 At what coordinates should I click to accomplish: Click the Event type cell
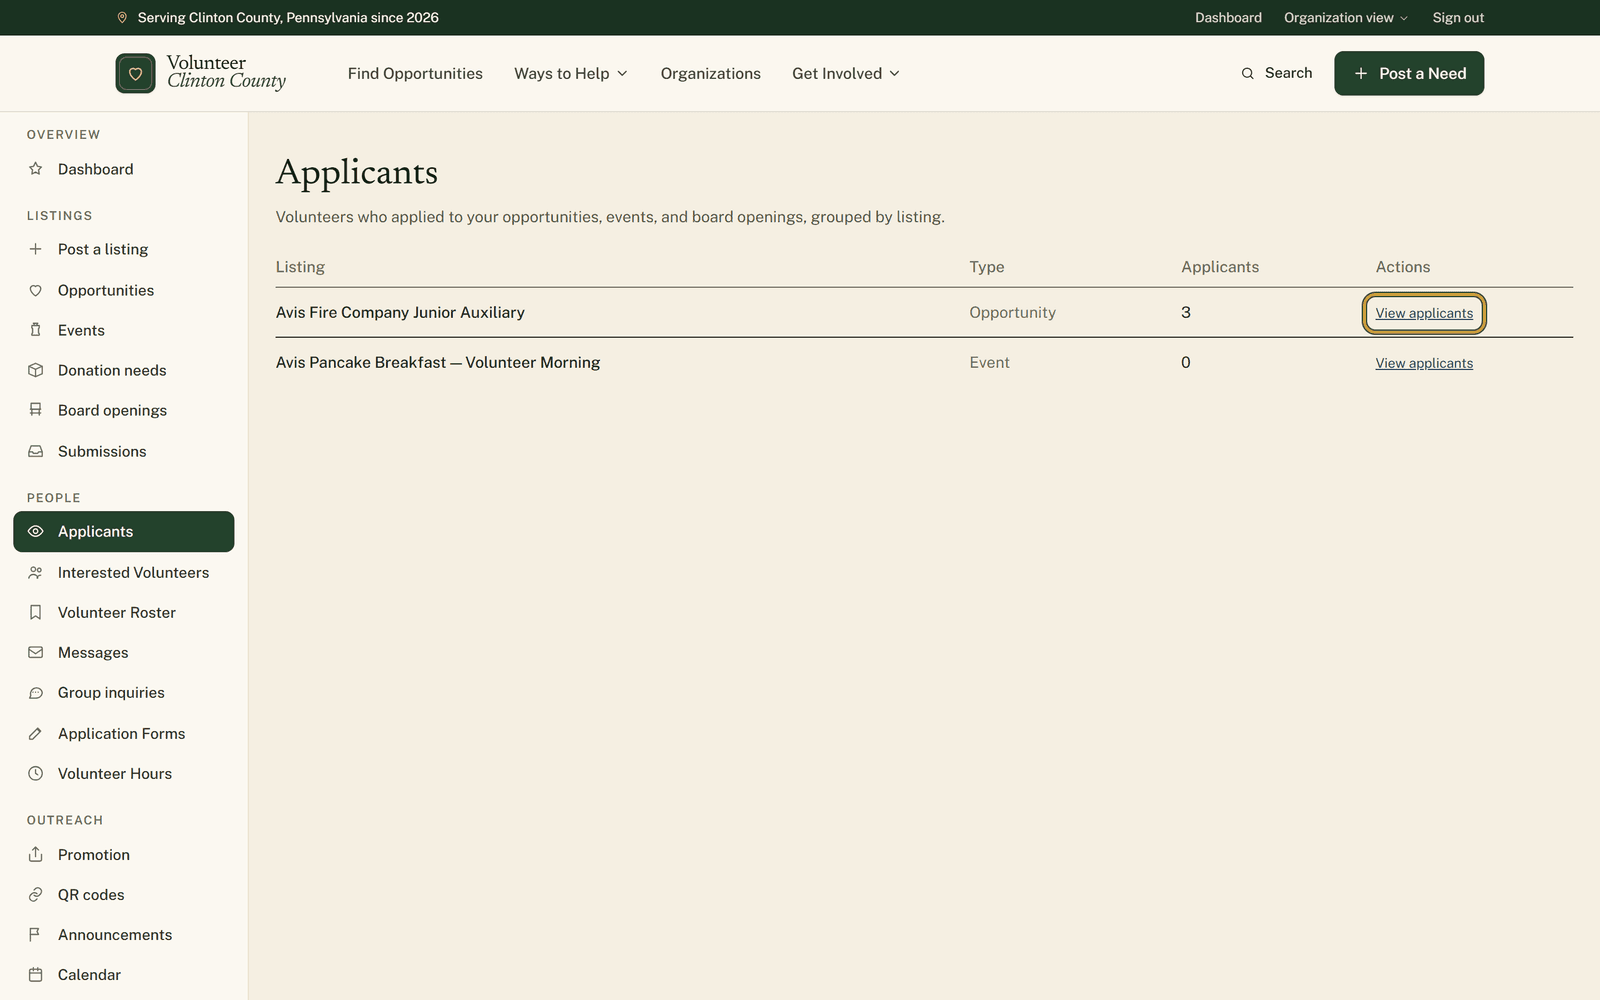click(x=989, y=362)
